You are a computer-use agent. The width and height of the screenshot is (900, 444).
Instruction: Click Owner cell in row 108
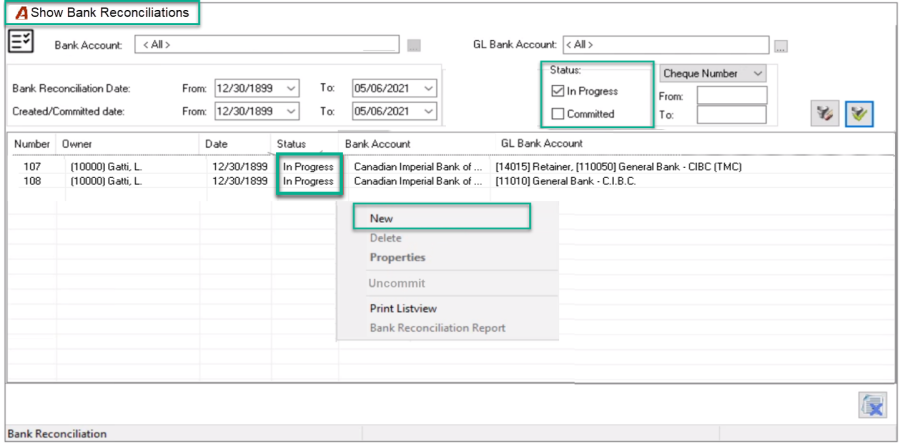click(x=106, y=181)
